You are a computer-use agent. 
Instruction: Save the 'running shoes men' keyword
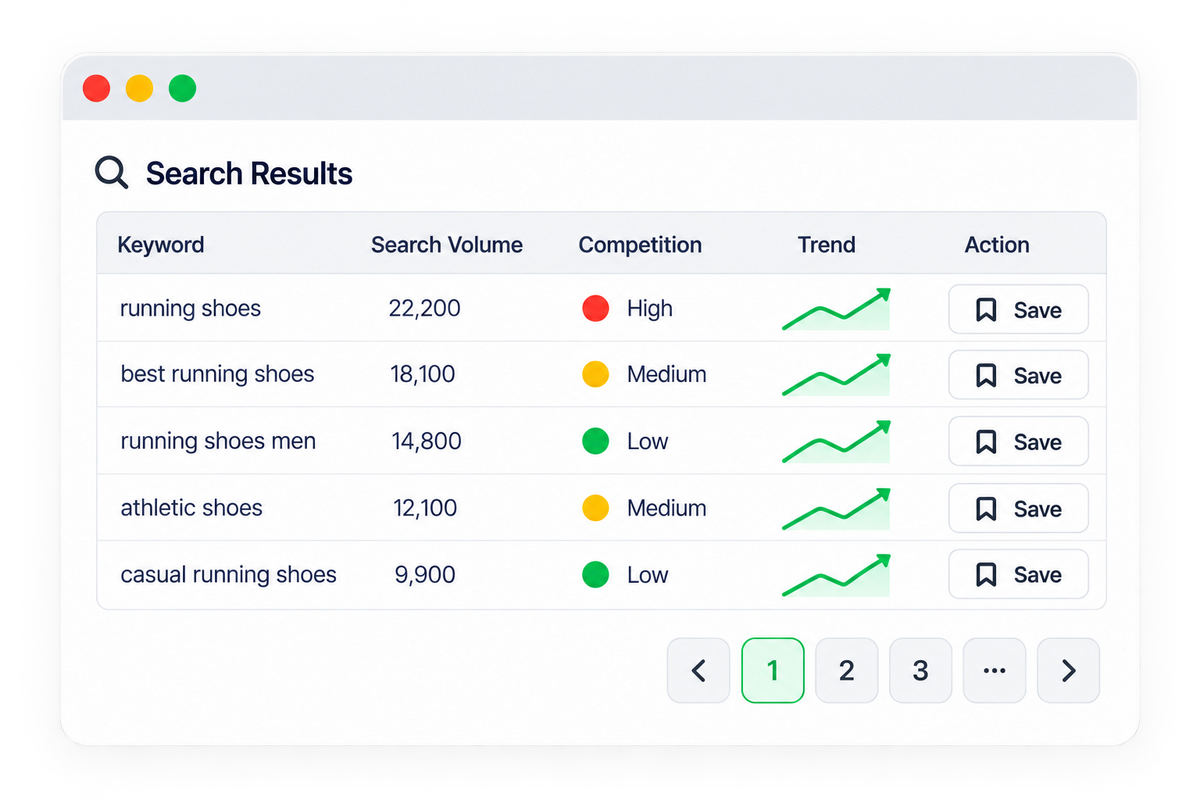tap(1018, 441)
